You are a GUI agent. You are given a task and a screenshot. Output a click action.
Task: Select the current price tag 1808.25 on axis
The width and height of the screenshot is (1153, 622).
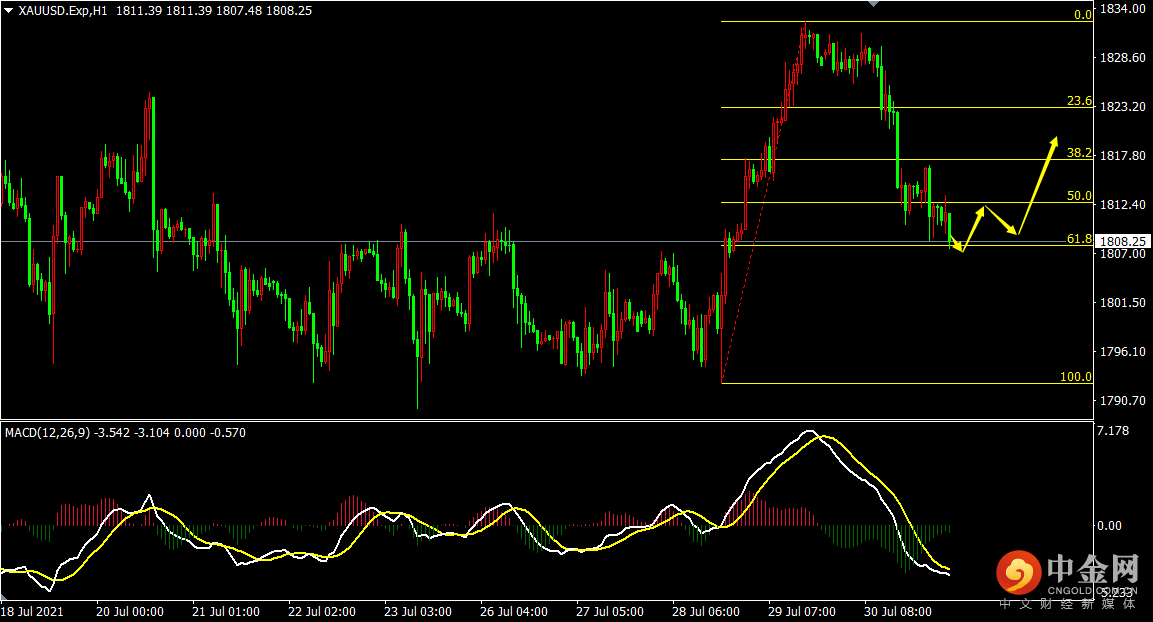(1122, 241)
